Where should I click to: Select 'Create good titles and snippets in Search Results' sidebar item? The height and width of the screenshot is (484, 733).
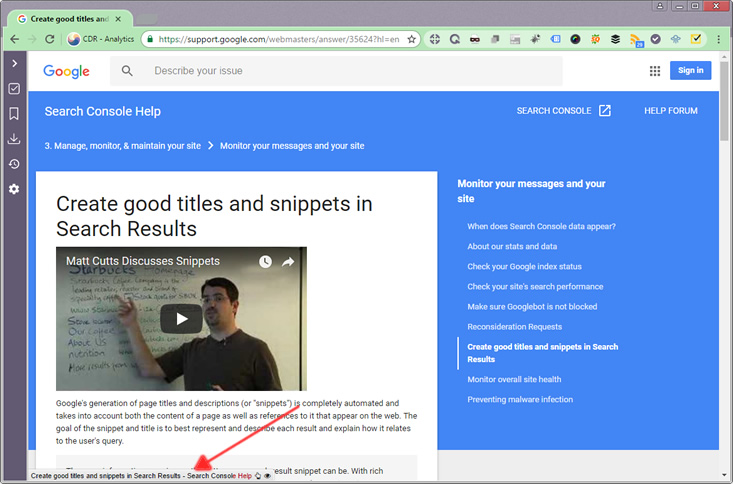tap(542, 353)
